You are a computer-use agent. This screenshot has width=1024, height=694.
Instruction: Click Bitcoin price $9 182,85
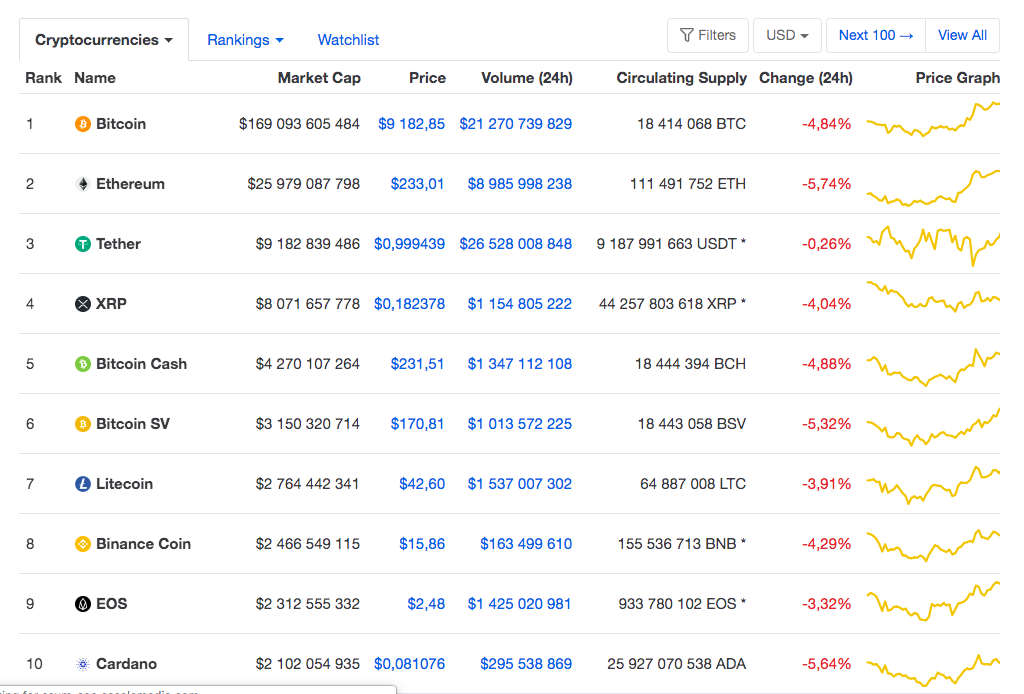click(x=411, y=124)
